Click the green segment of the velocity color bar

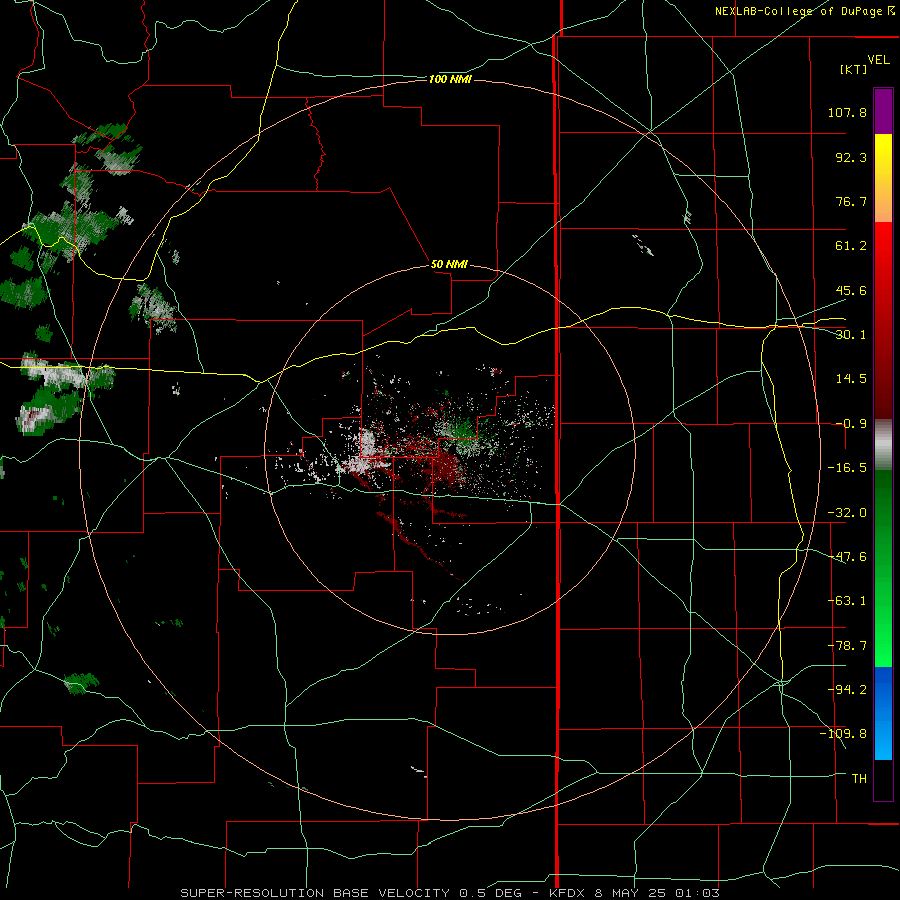pos(883,568)
